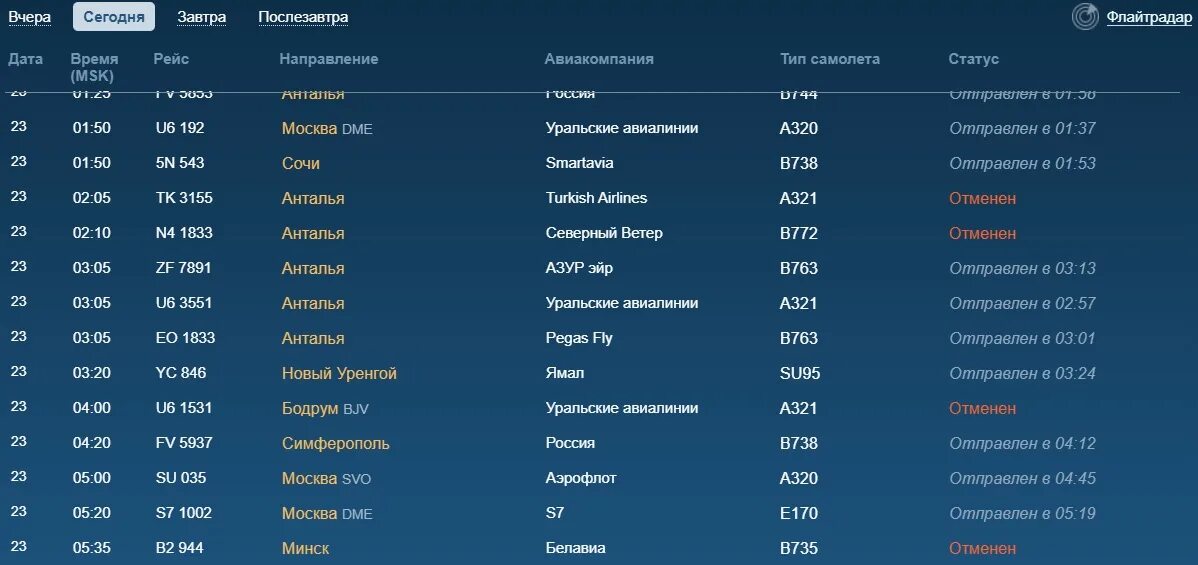Screen dimensions: 1198x565
Task: Select the Сегодня tab
Action: 114,17
